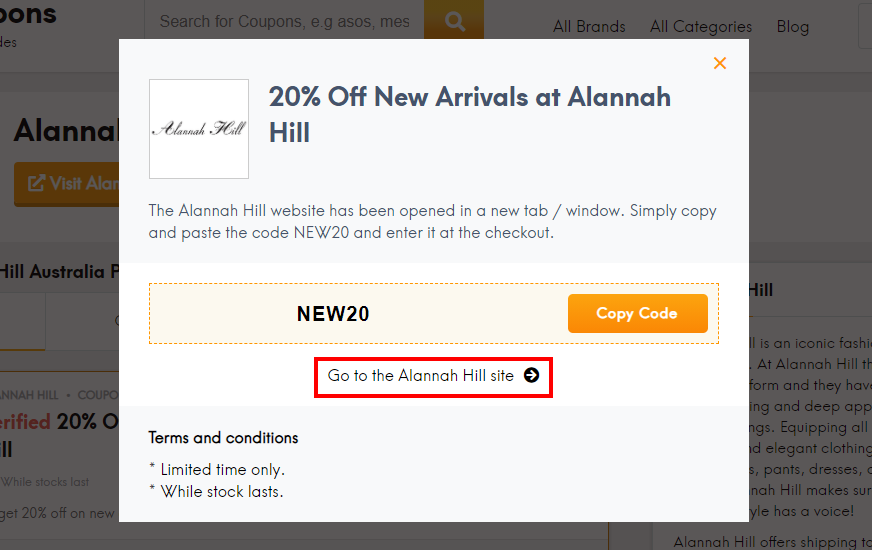Viewport: 872px width, 550px height.
Task: Click the site logo text at top left
Action: pos(28,14)
